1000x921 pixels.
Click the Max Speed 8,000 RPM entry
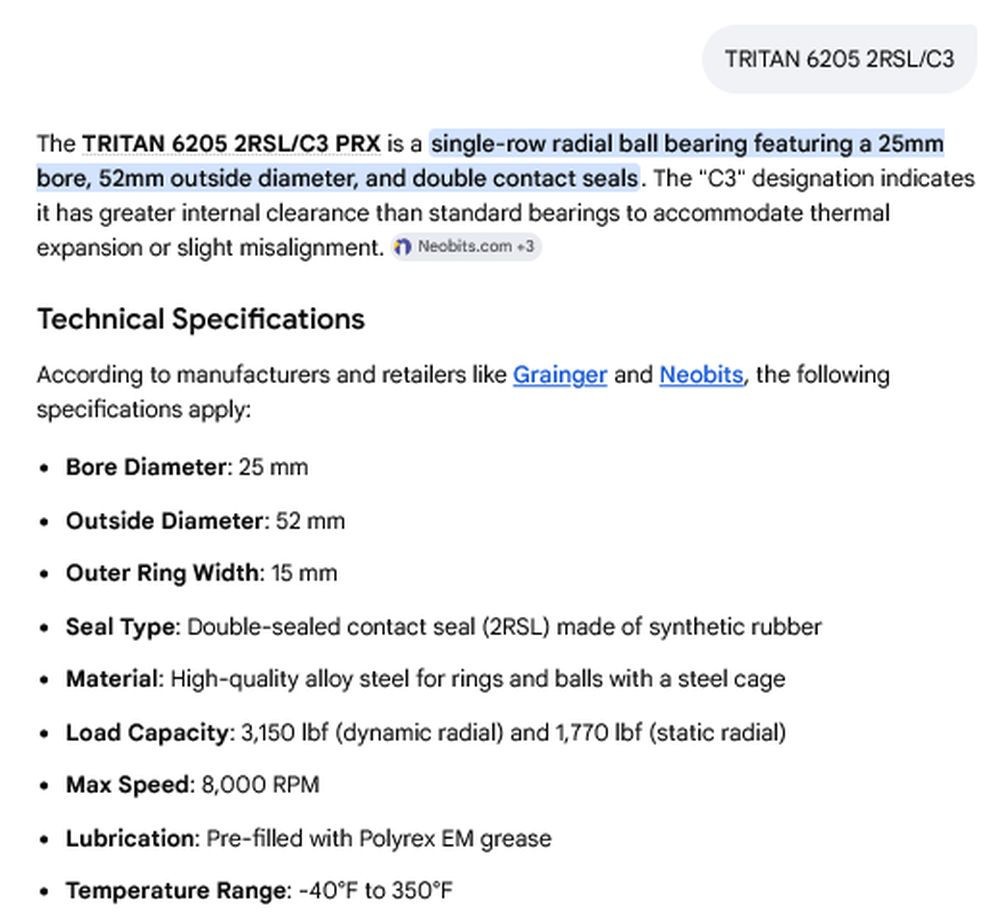[x=193, y=785]
